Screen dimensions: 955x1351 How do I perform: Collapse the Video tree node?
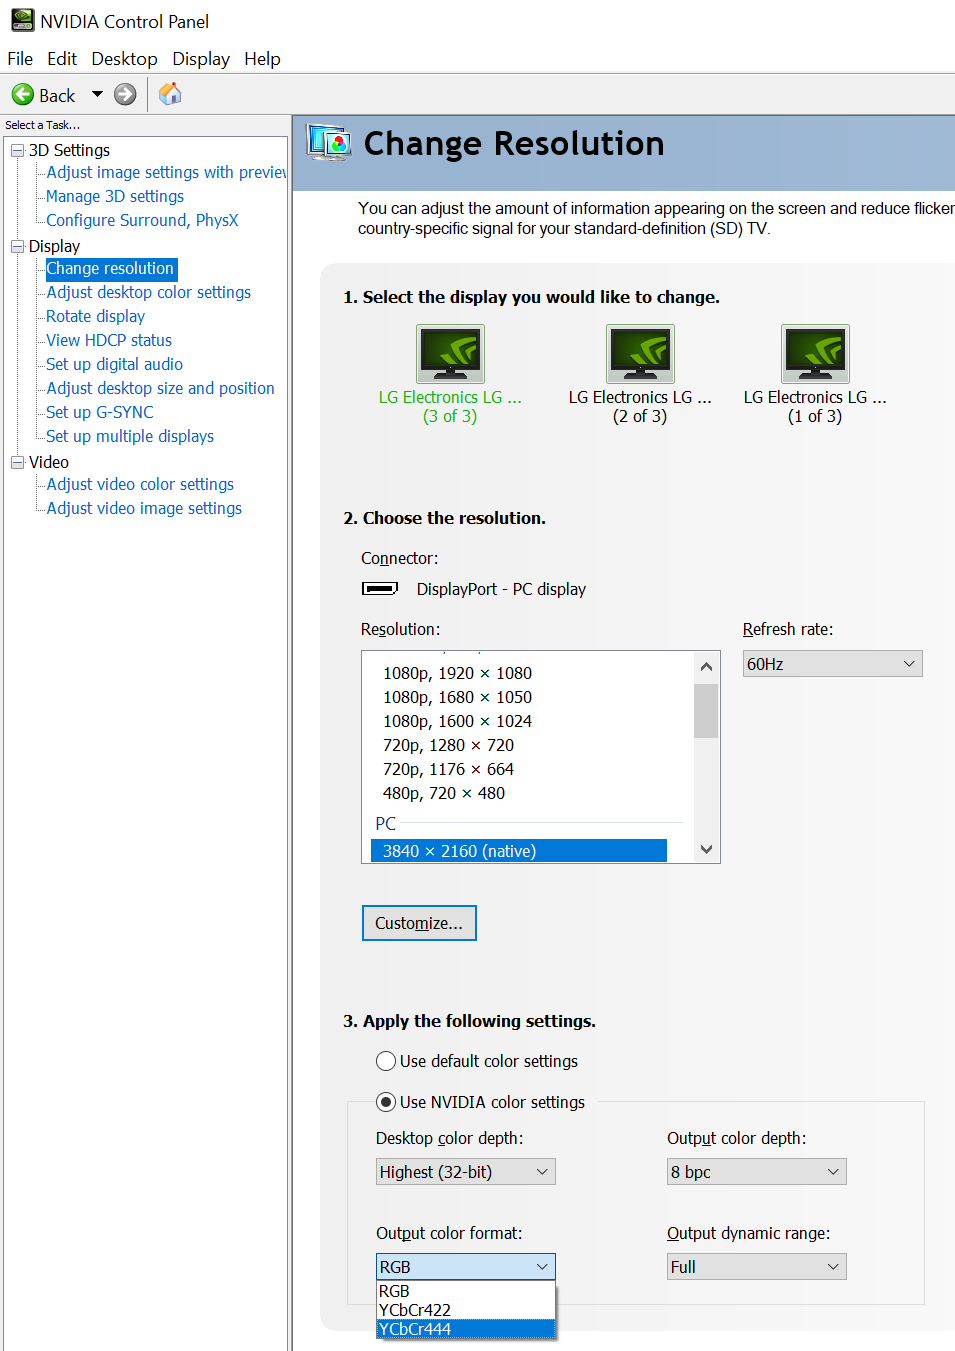click(x=17, y=462)
